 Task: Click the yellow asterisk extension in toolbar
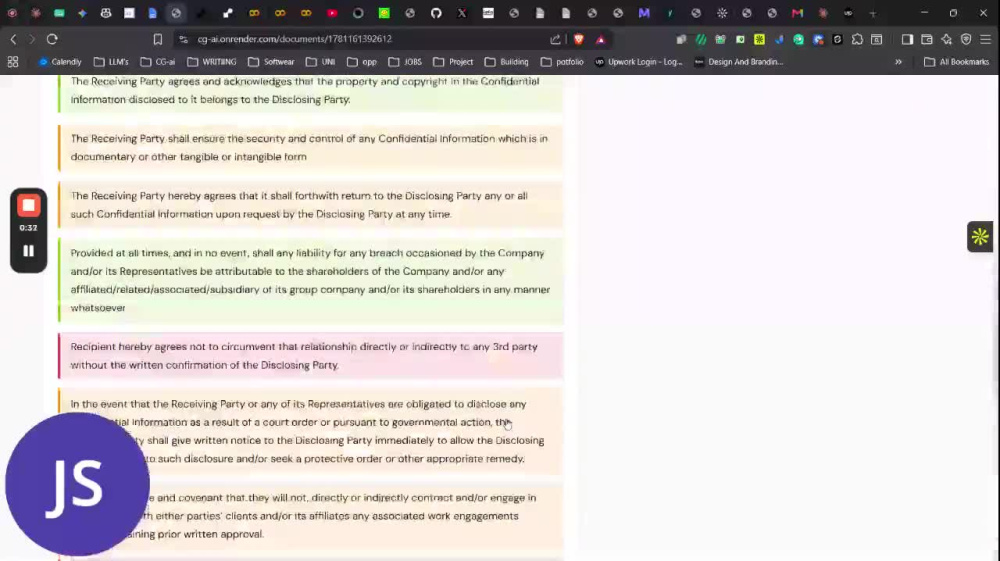[759, 39]
